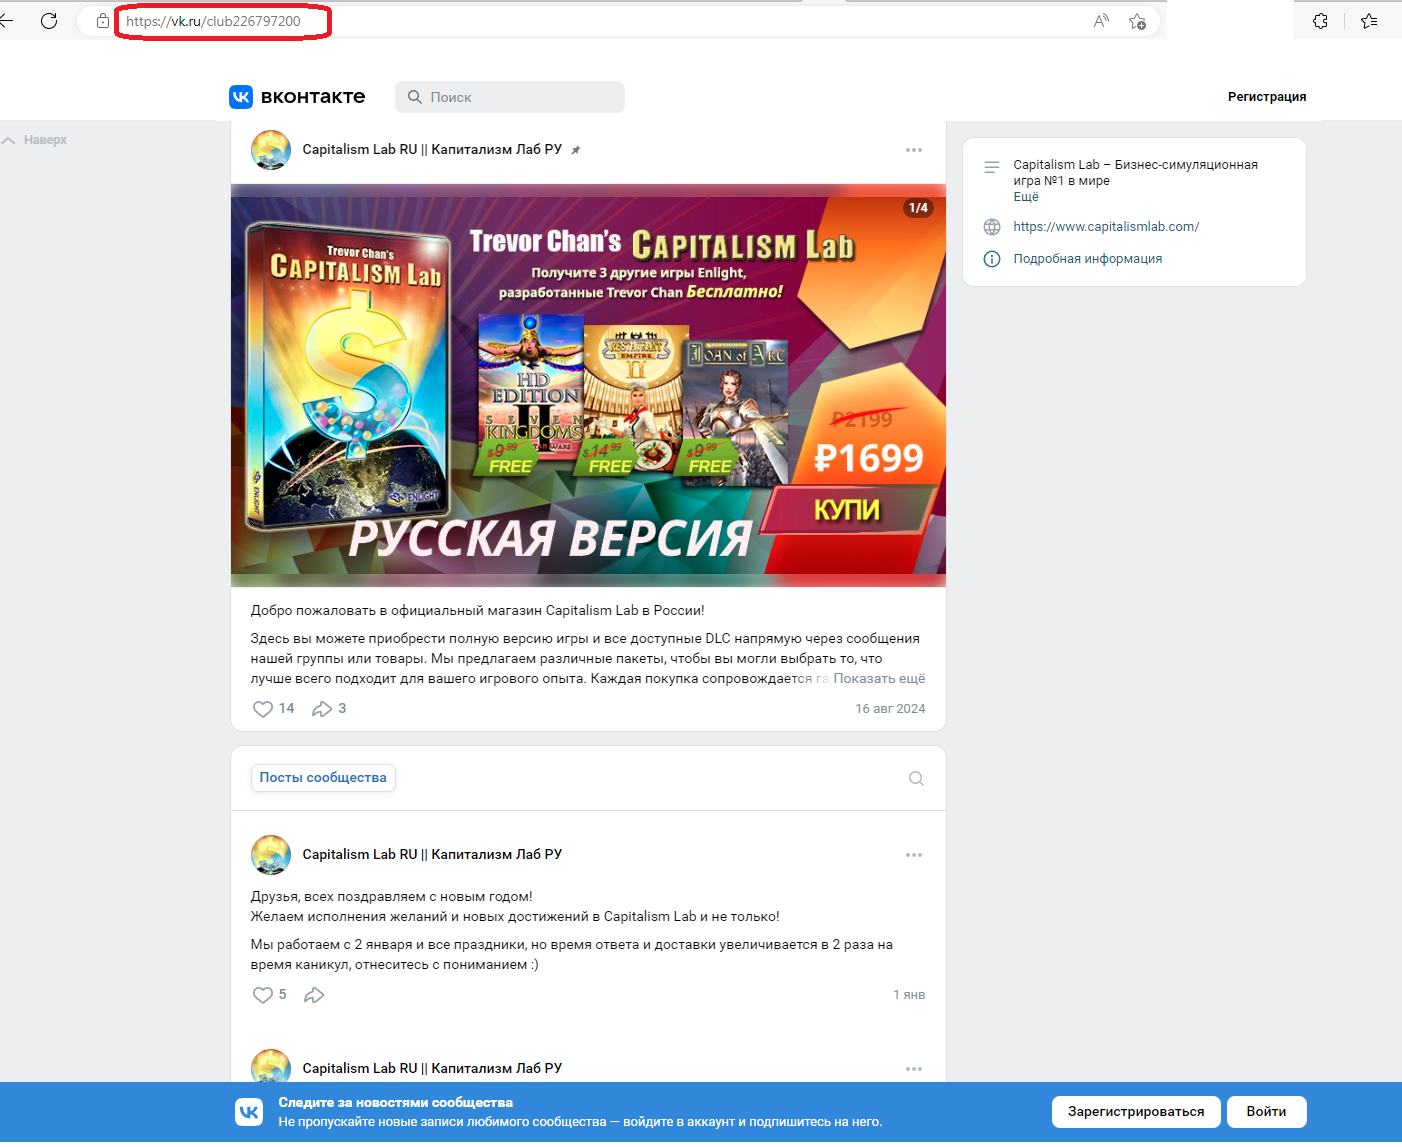Open three-dot menu of the bottom post
Image resolution: width=1402 pixels, height=1147 pixels.
[914, 1069]
